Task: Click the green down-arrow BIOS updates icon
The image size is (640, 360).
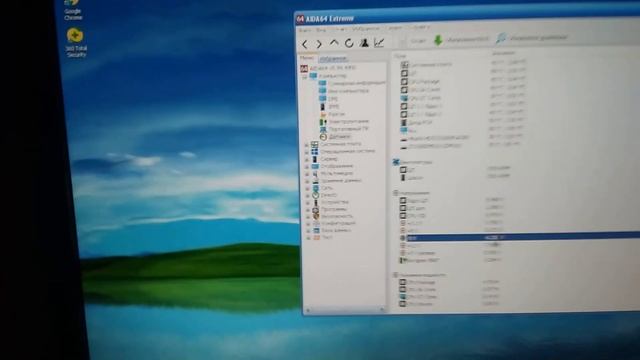Action: click(438, 40)
